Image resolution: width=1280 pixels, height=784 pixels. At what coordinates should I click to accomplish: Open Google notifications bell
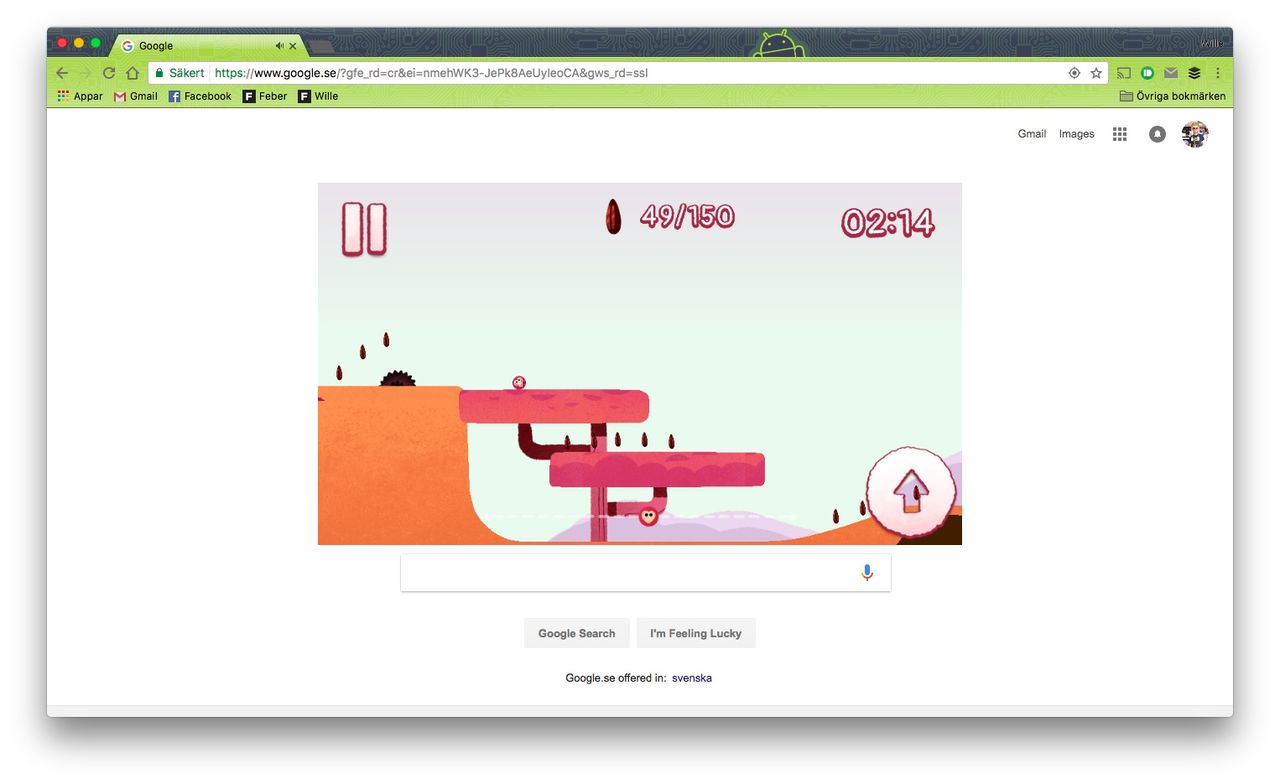(1157, 134)
